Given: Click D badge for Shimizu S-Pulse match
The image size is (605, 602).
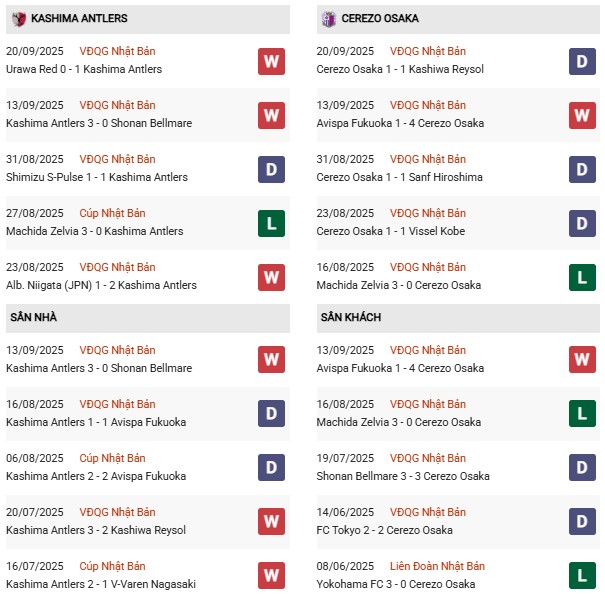Looking at the screenshot, I should point(271,169).
